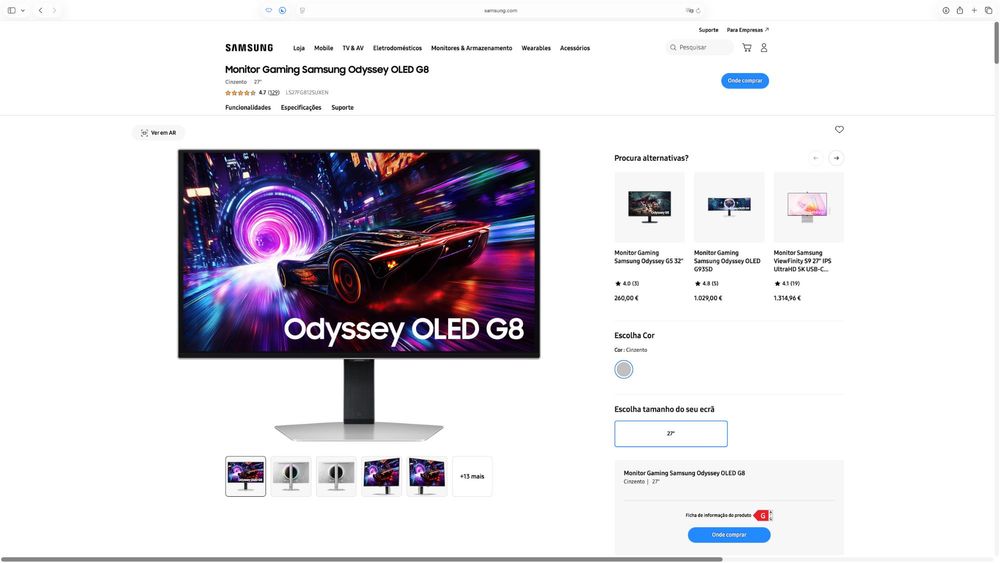Open the Mobile menu
Viewport: 1000px width, 563px height.
tap(323, 48)
